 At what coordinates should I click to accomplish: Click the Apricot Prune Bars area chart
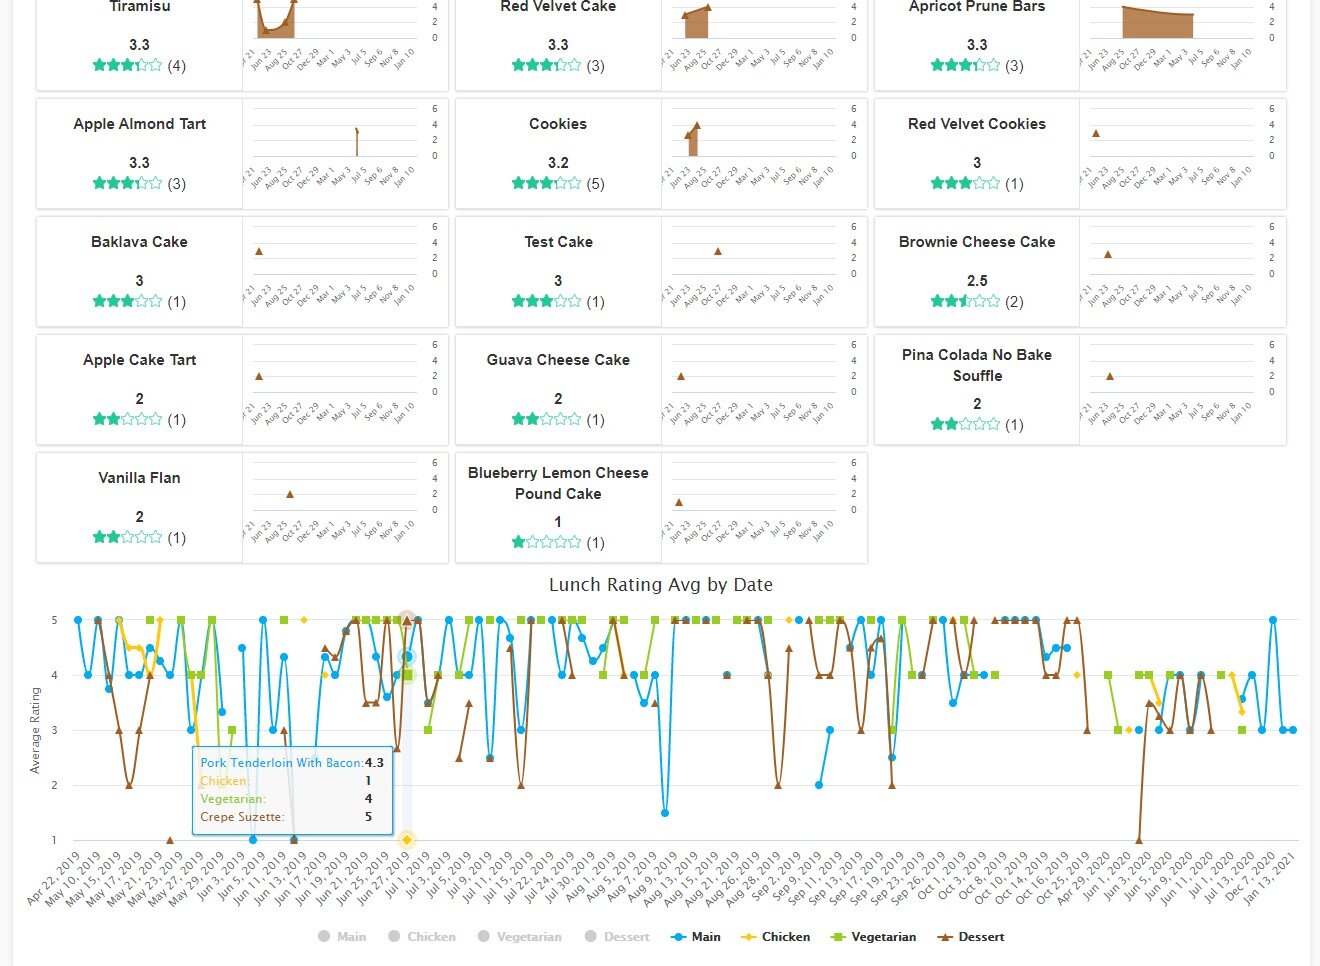(x=1158, y=22)
